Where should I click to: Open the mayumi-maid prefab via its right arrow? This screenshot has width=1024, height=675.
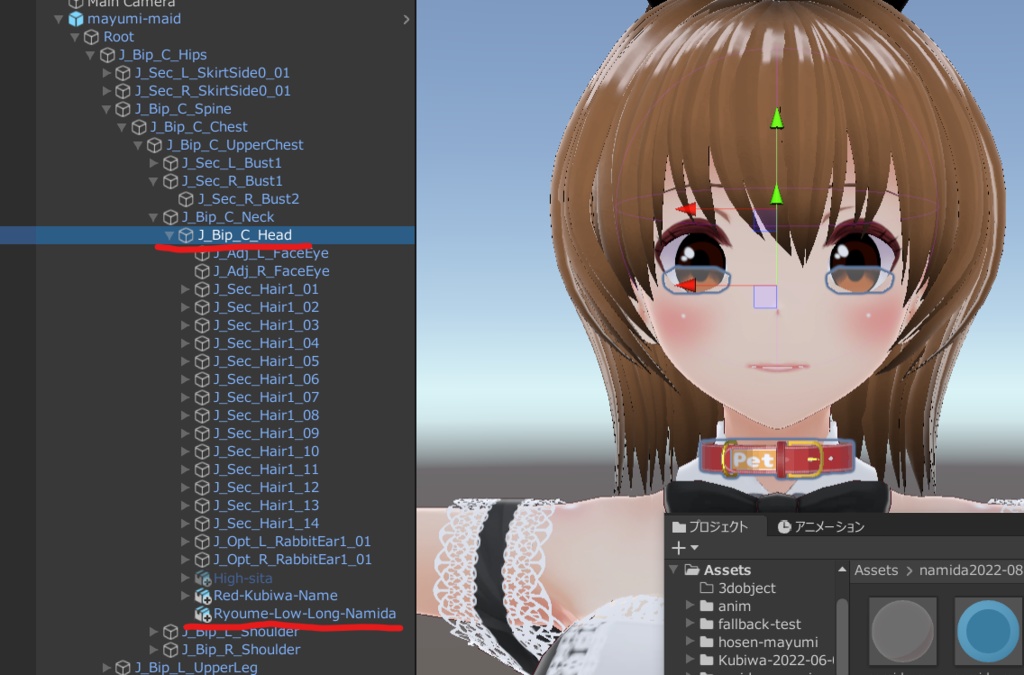pos(404,18)
